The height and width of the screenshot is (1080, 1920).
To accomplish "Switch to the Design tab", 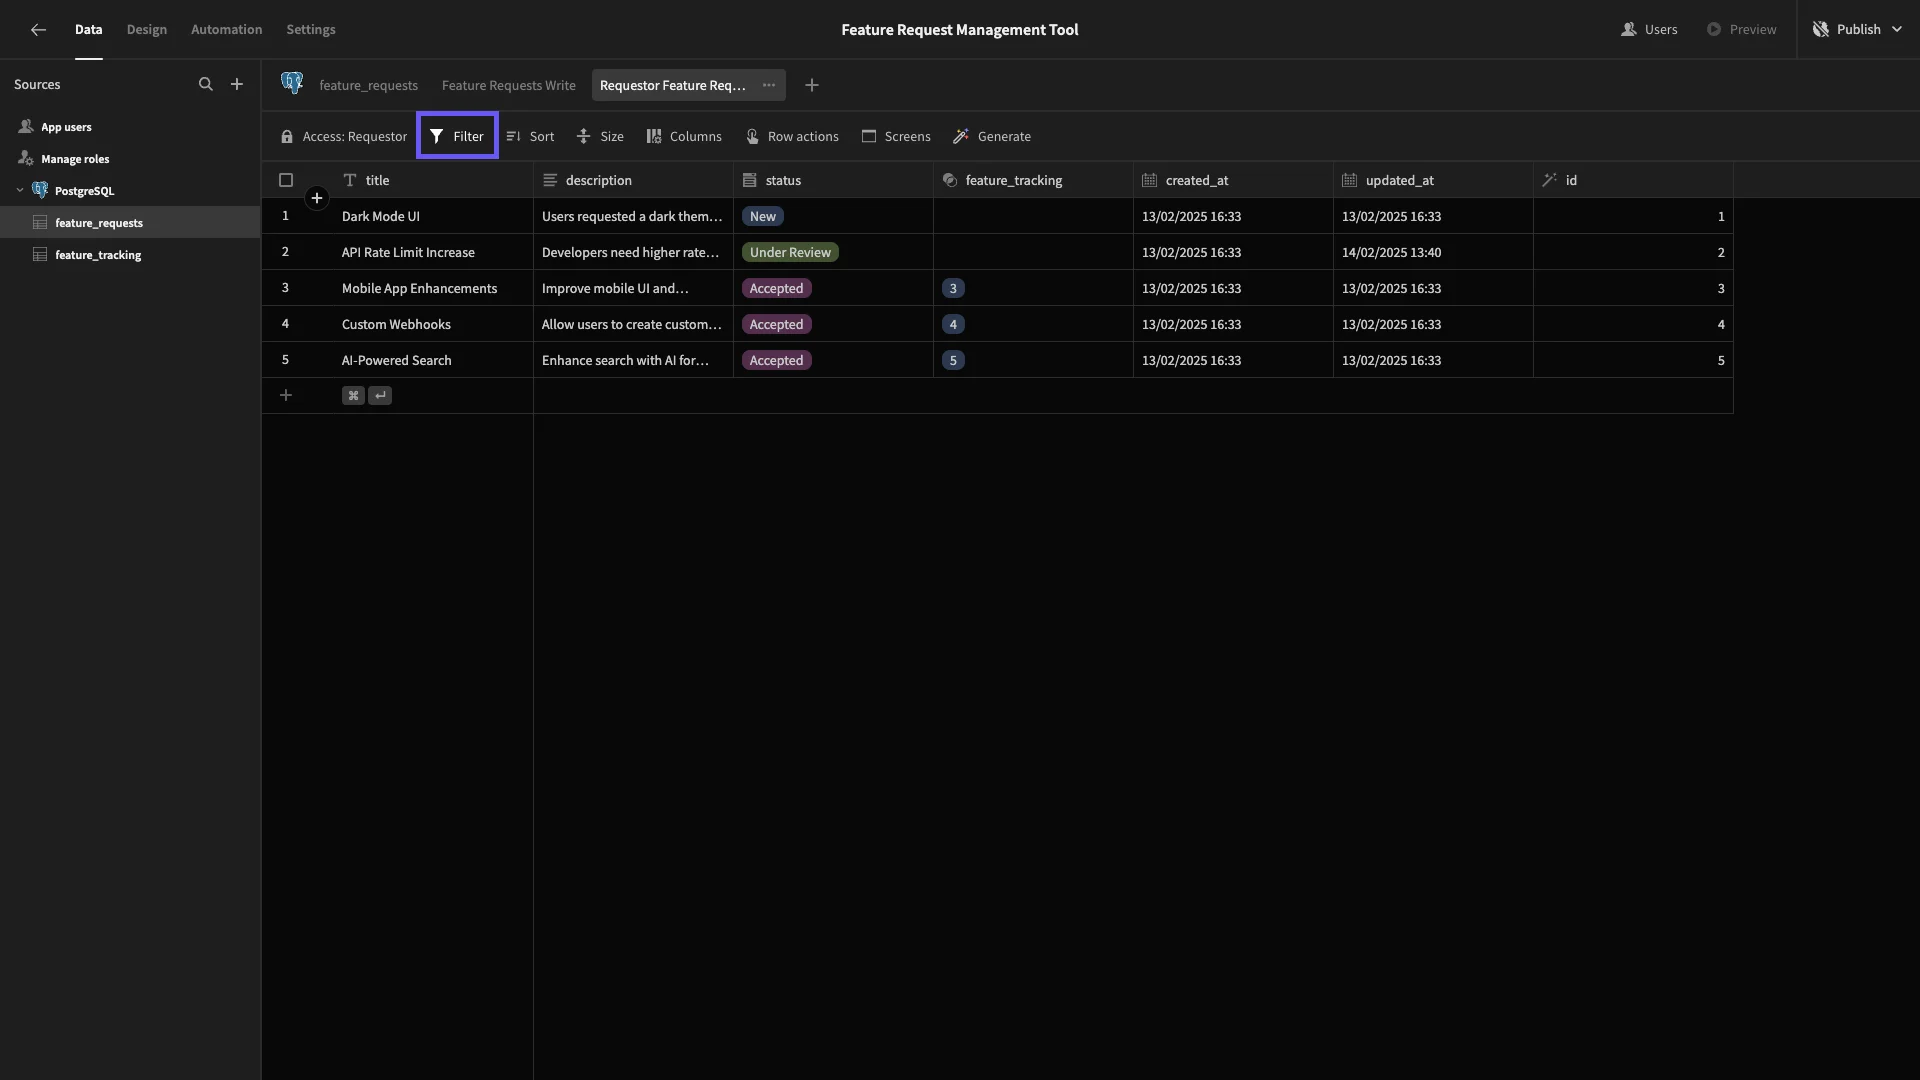I will point(147,30).
